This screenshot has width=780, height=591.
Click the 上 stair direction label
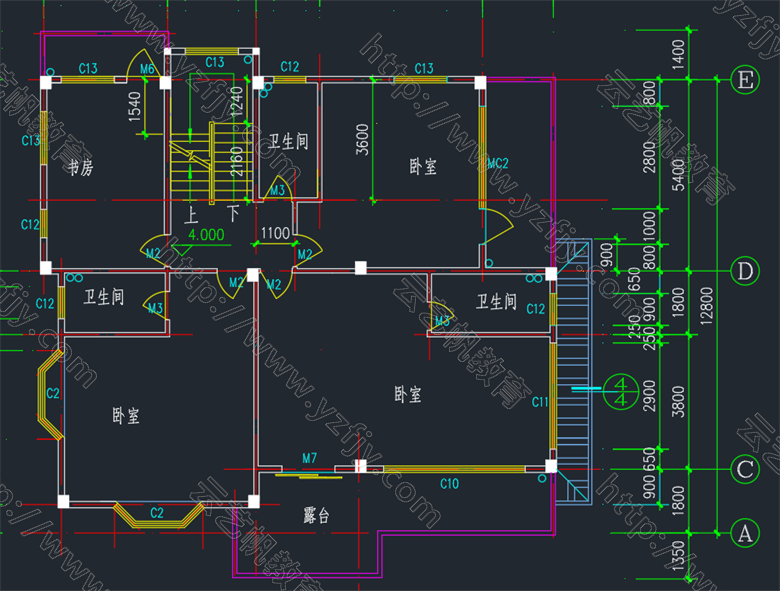click(192, 215)
